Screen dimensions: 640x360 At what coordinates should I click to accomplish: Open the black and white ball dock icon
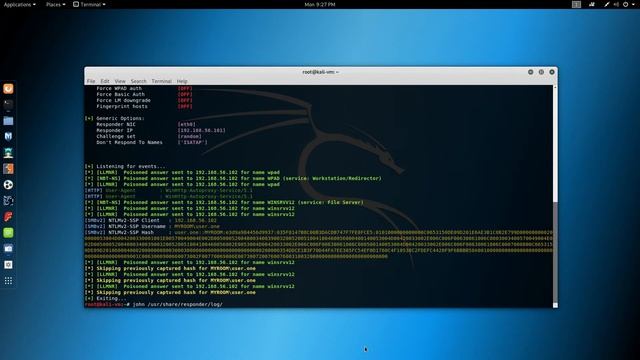coord(8,184)
